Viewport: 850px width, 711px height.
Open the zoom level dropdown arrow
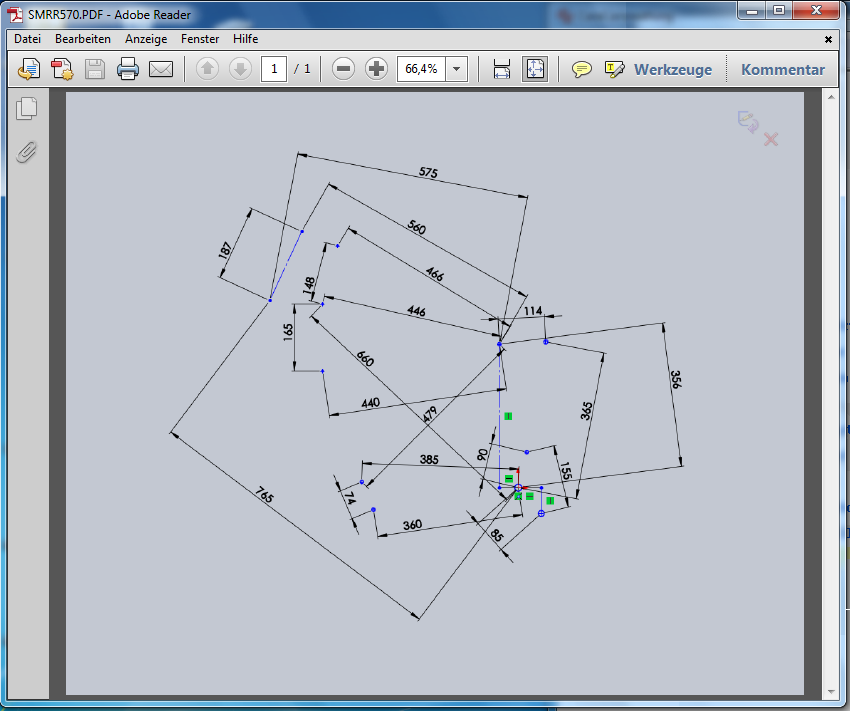coord(456,69)
